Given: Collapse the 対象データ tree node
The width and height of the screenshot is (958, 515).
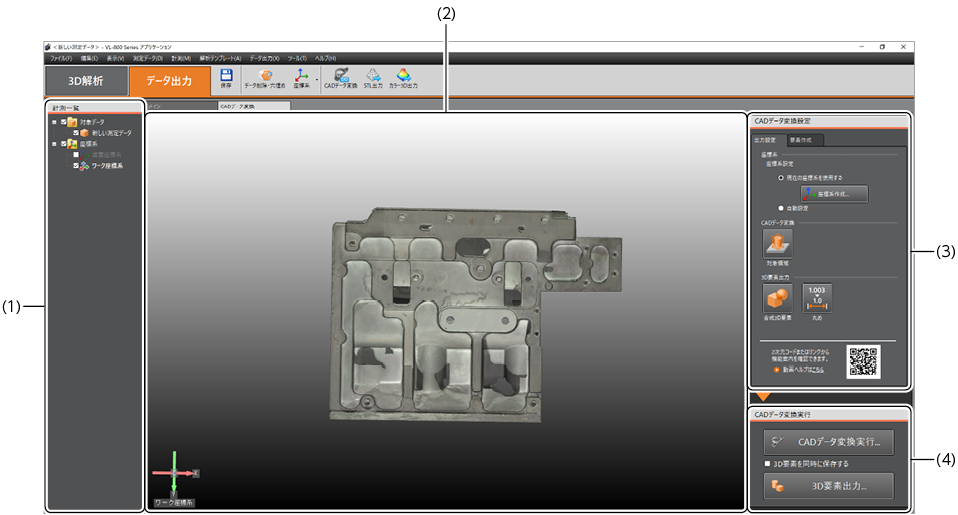Looking at the screenshot, I should pos(53,122).
